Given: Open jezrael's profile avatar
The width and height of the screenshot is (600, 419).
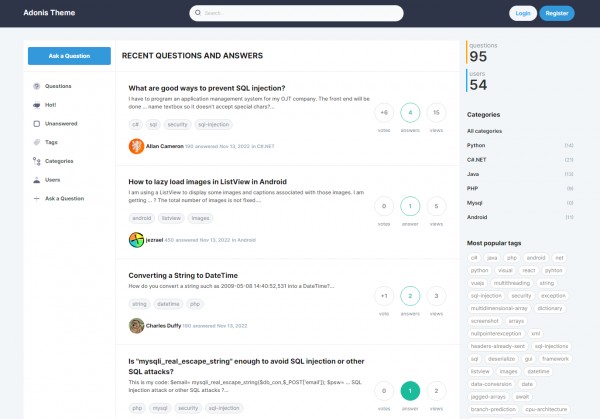Looking at the screenshot, I should click(136, 240).
